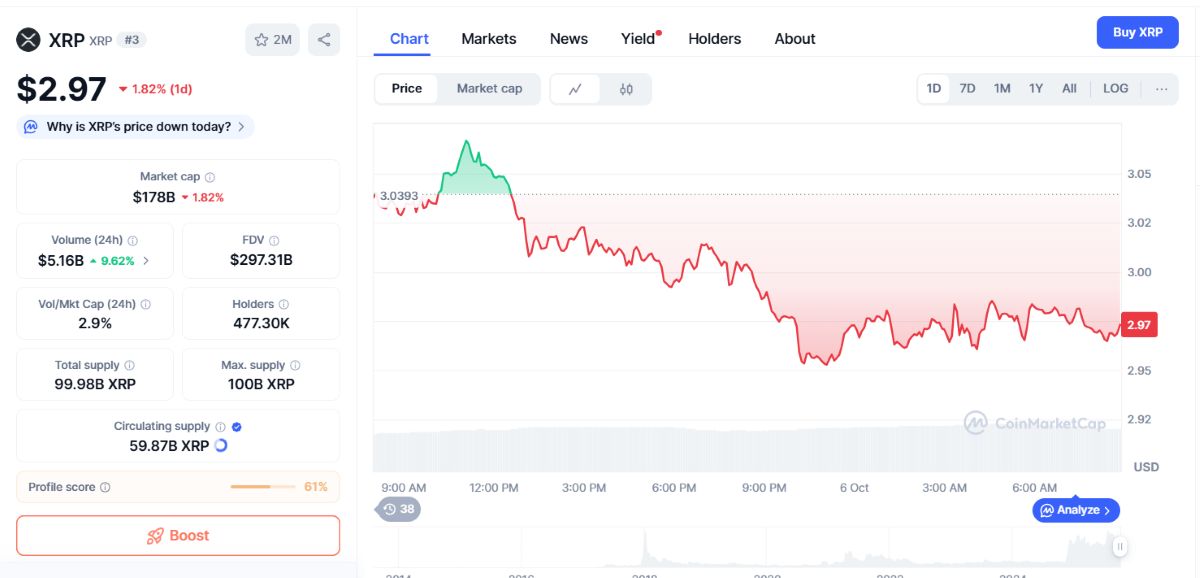Select 1M time range
Viewport: 1200px width, 578px height.
pyautogui.click(x=1002, y=89)
